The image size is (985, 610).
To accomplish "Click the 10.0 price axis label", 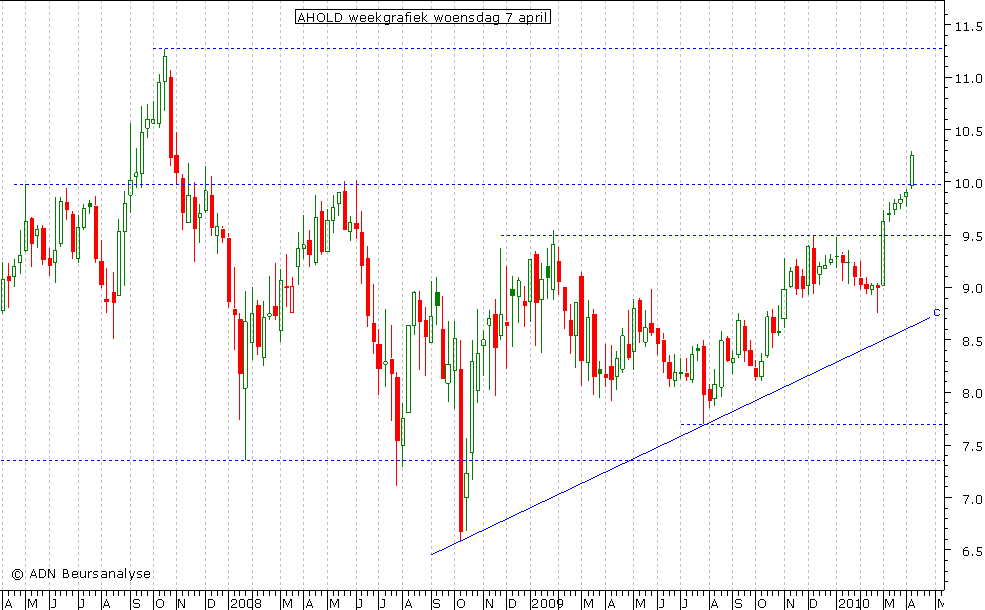I will pyautogui.click(x=968, y=183).
